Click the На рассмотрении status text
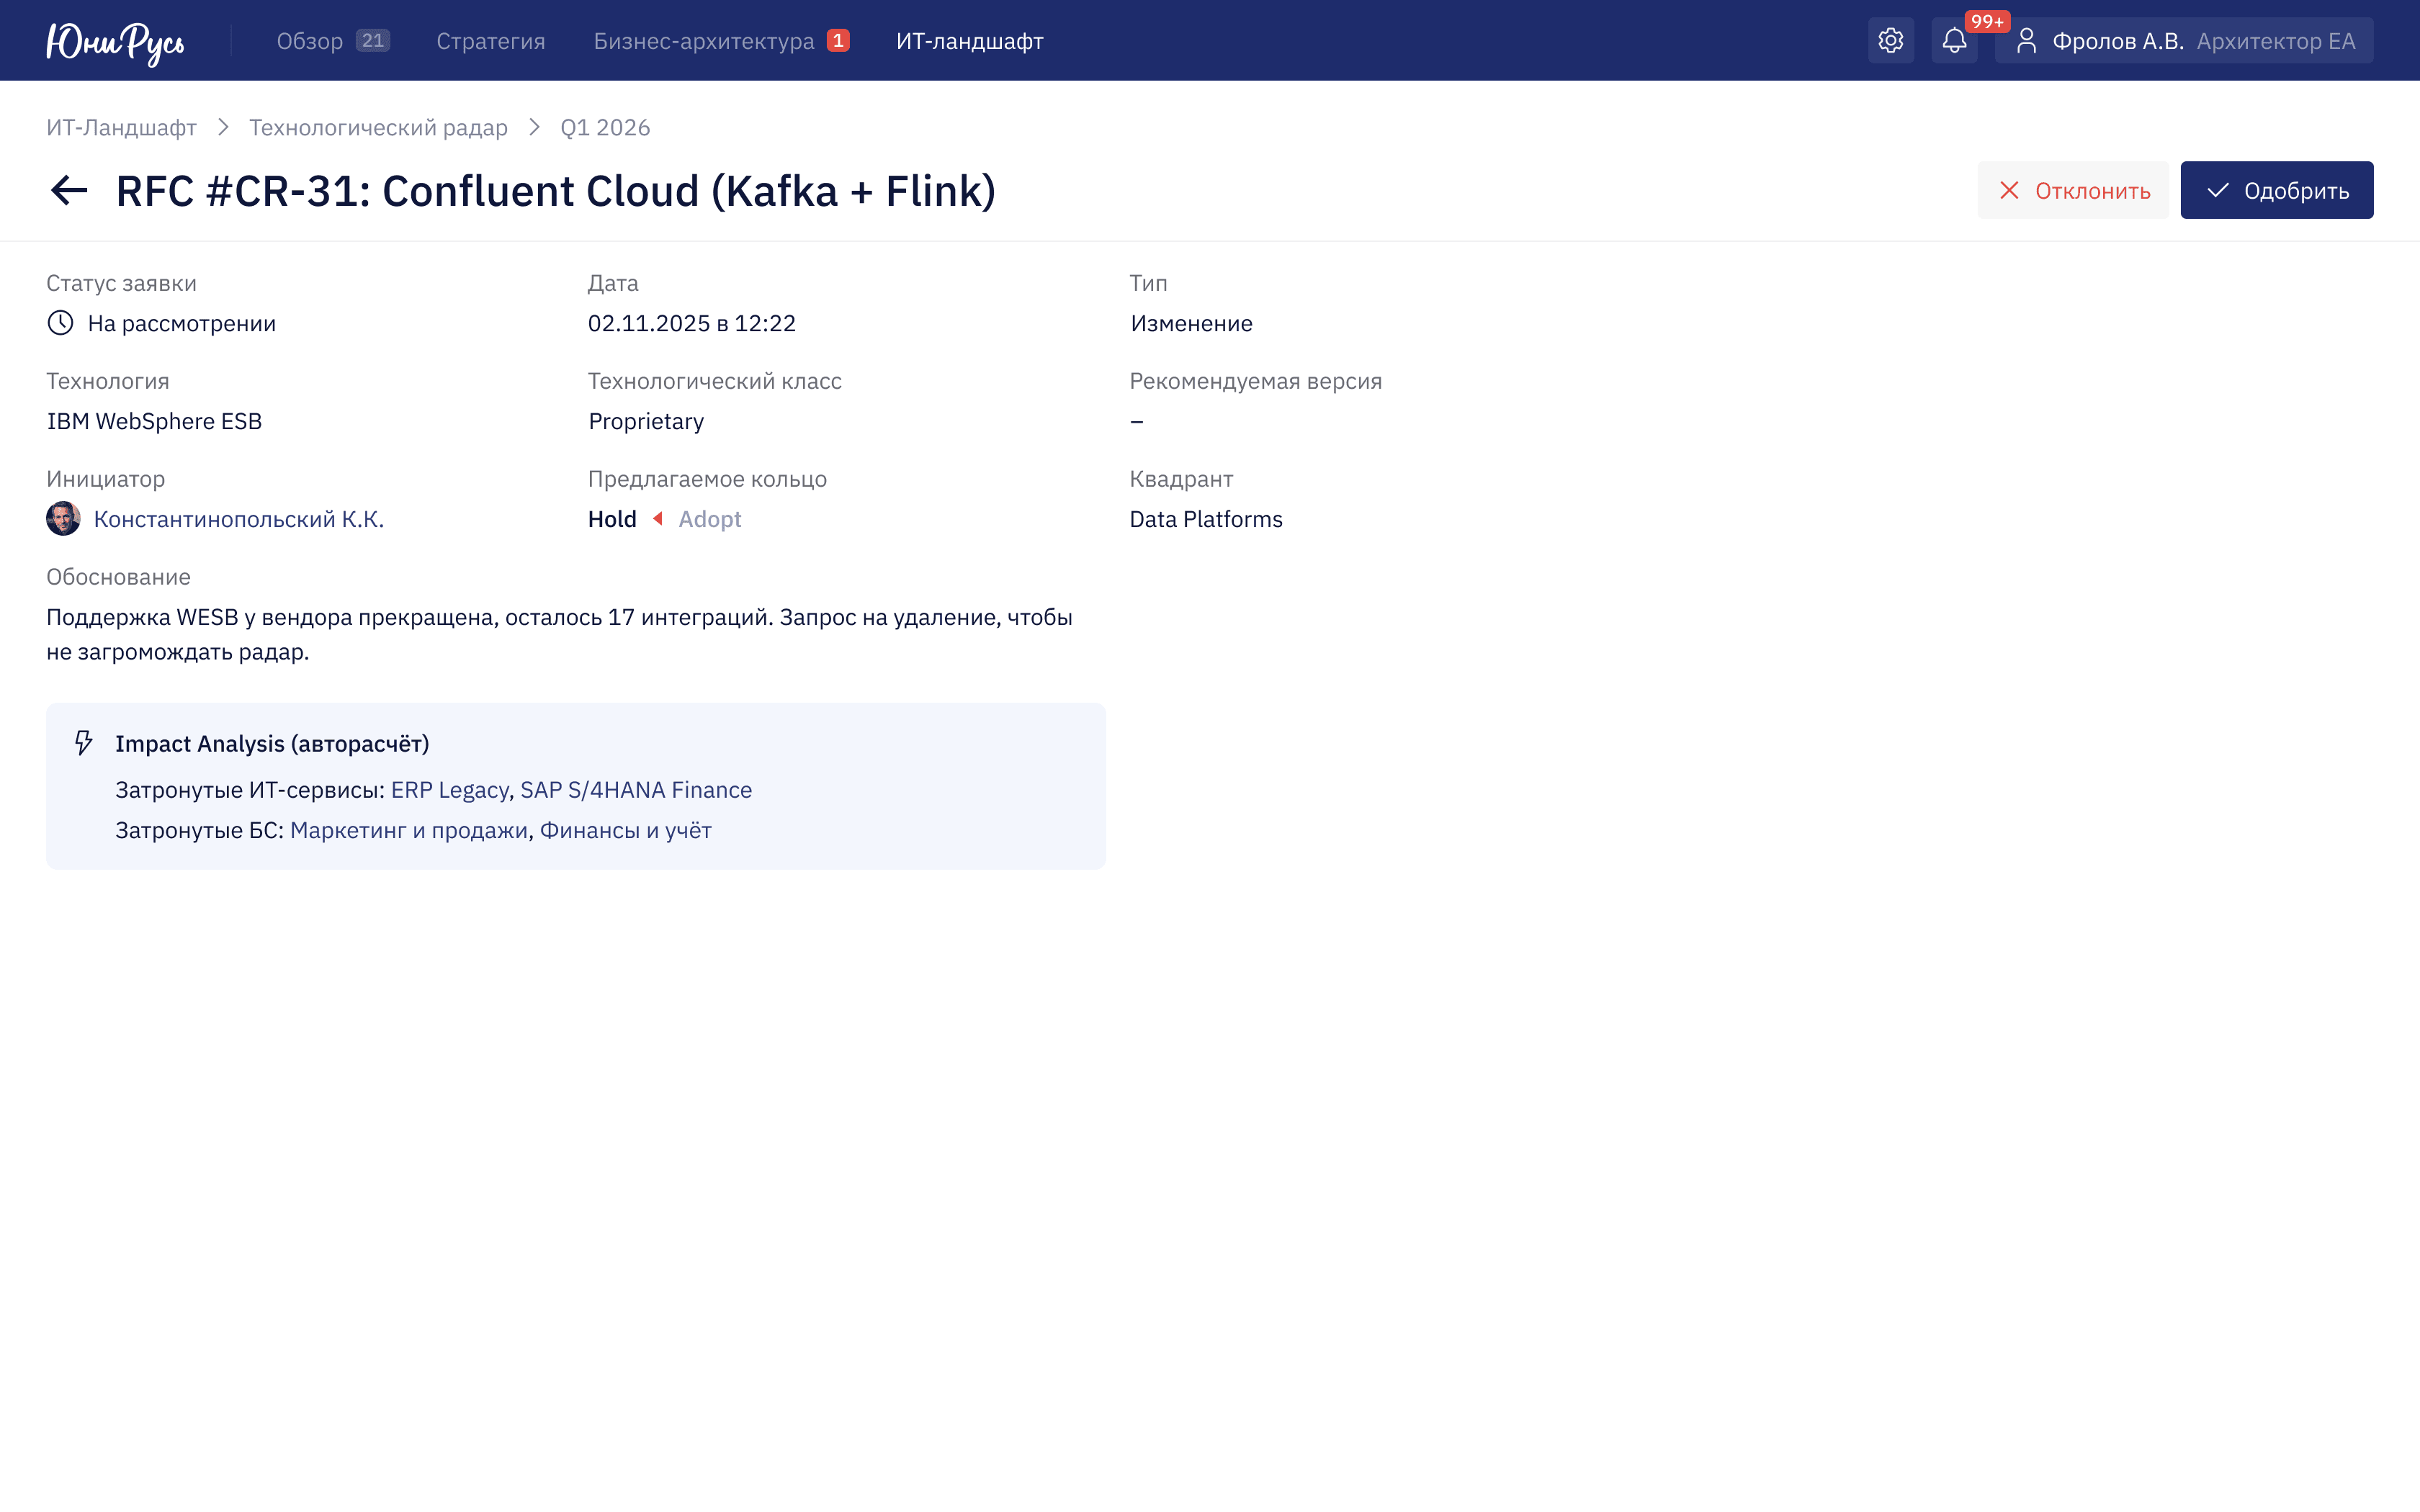Image resolution: width=2420 pixels, height=1512 pixels. 182,323
